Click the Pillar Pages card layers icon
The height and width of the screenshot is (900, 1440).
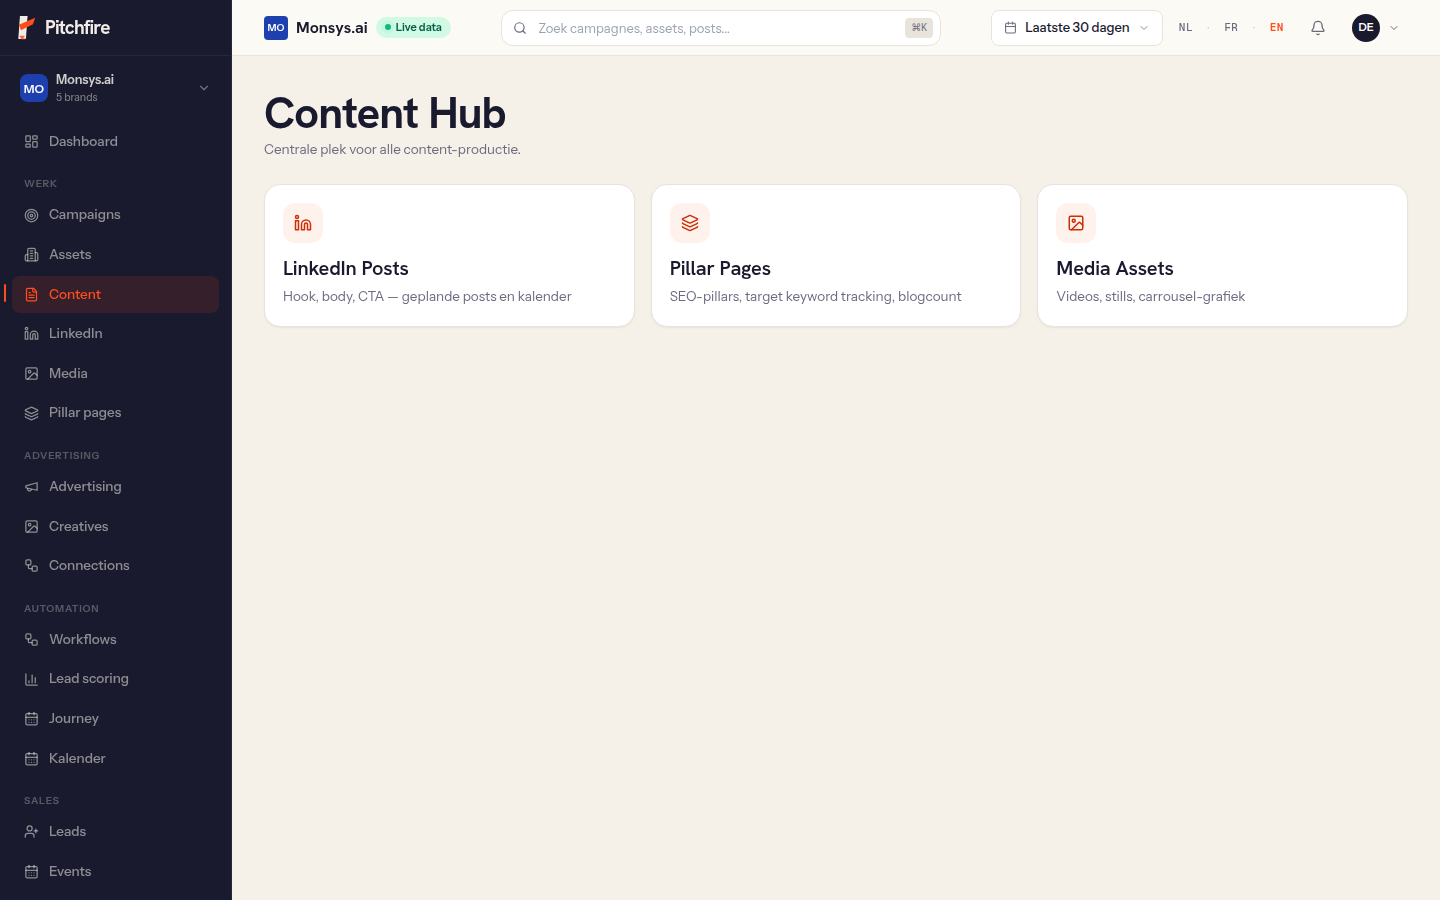(690, 223)
